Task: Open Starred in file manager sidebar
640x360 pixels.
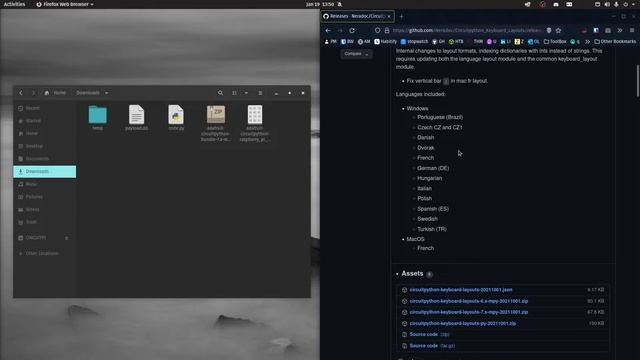Action: point(44,121)
